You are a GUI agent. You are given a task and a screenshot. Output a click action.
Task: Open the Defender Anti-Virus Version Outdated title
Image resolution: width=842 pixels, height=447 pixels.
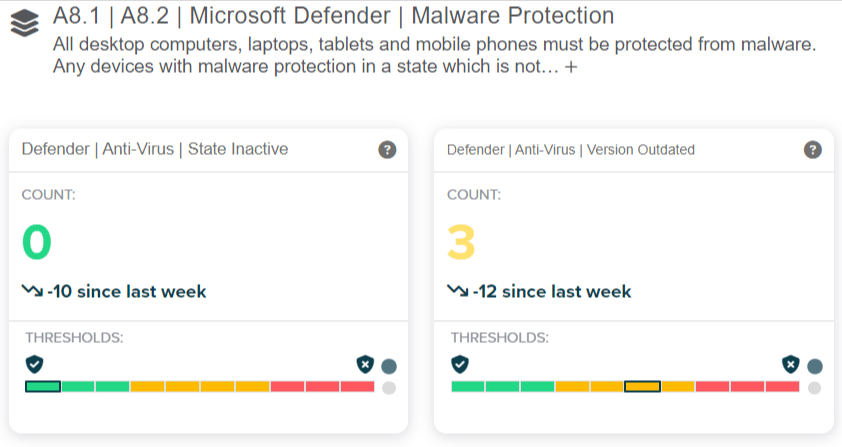(x=571, y=150)
